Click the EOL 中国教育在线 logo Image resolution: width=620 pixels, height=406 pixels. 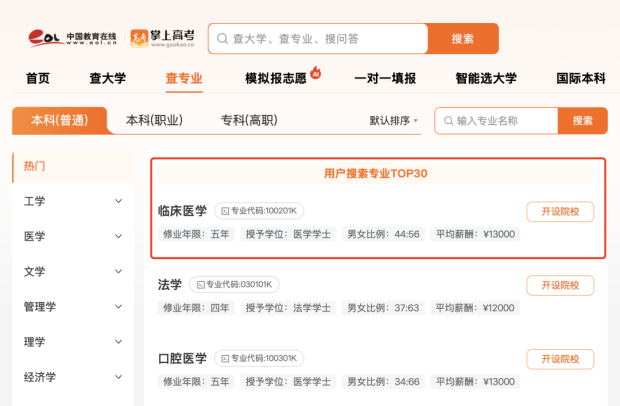tap(73, 38)
